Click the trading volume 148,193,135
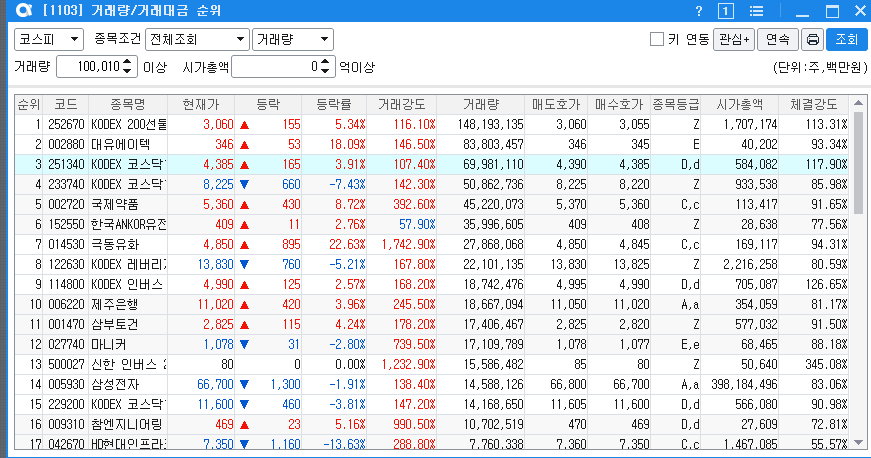The image size is (871, 458). [x=490, y=124]
